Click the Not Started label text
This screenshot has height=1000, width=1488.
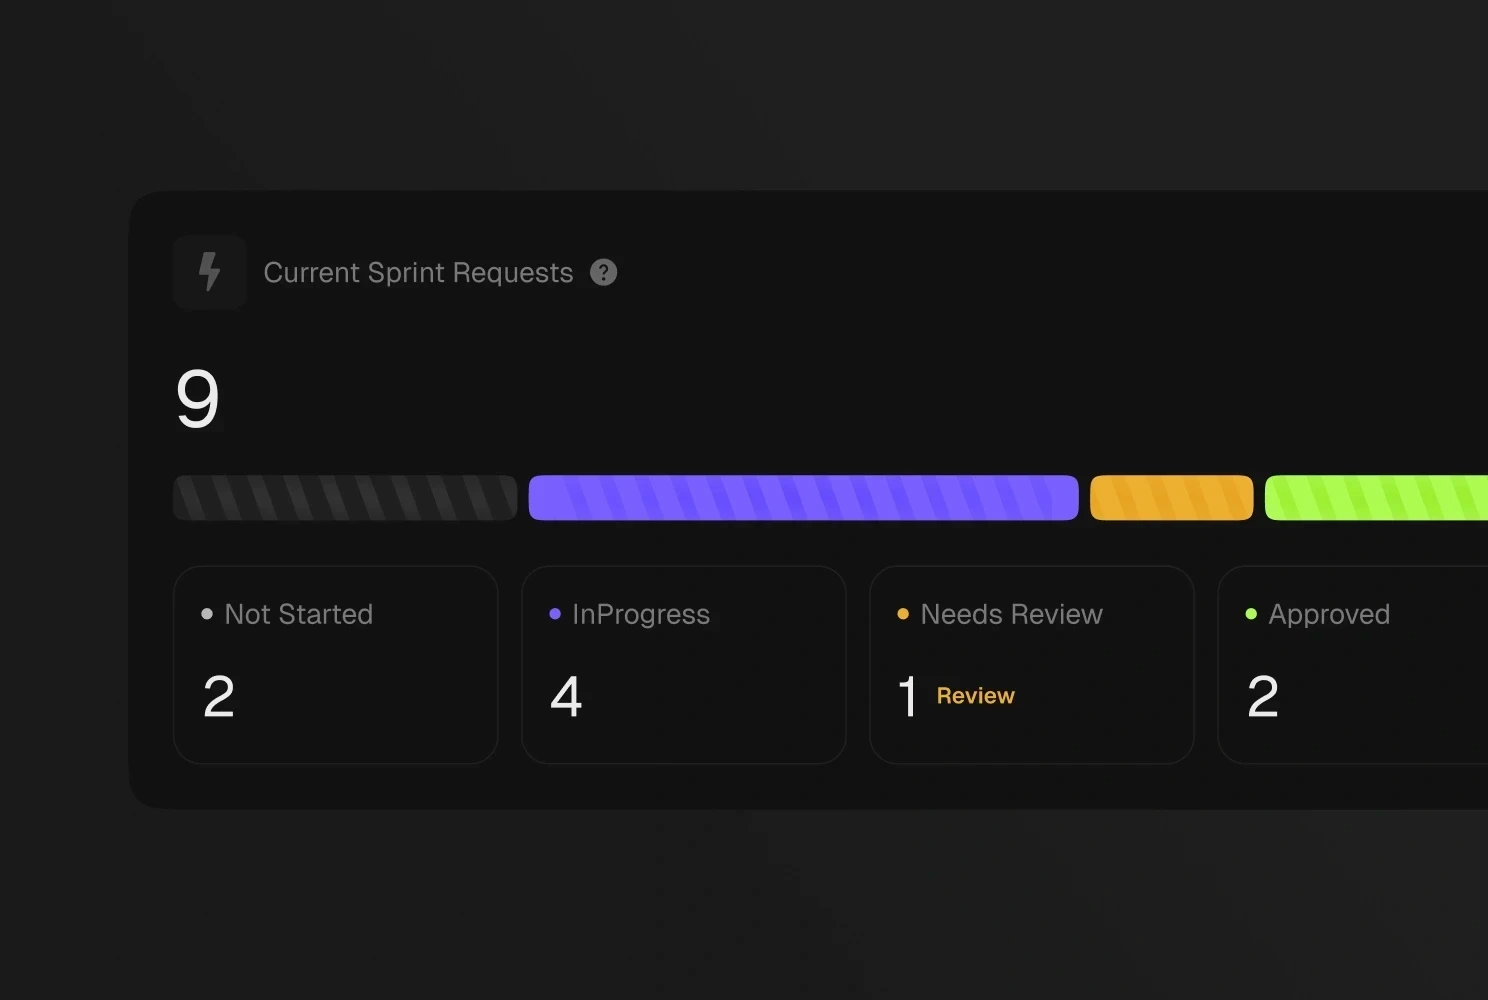299,614
